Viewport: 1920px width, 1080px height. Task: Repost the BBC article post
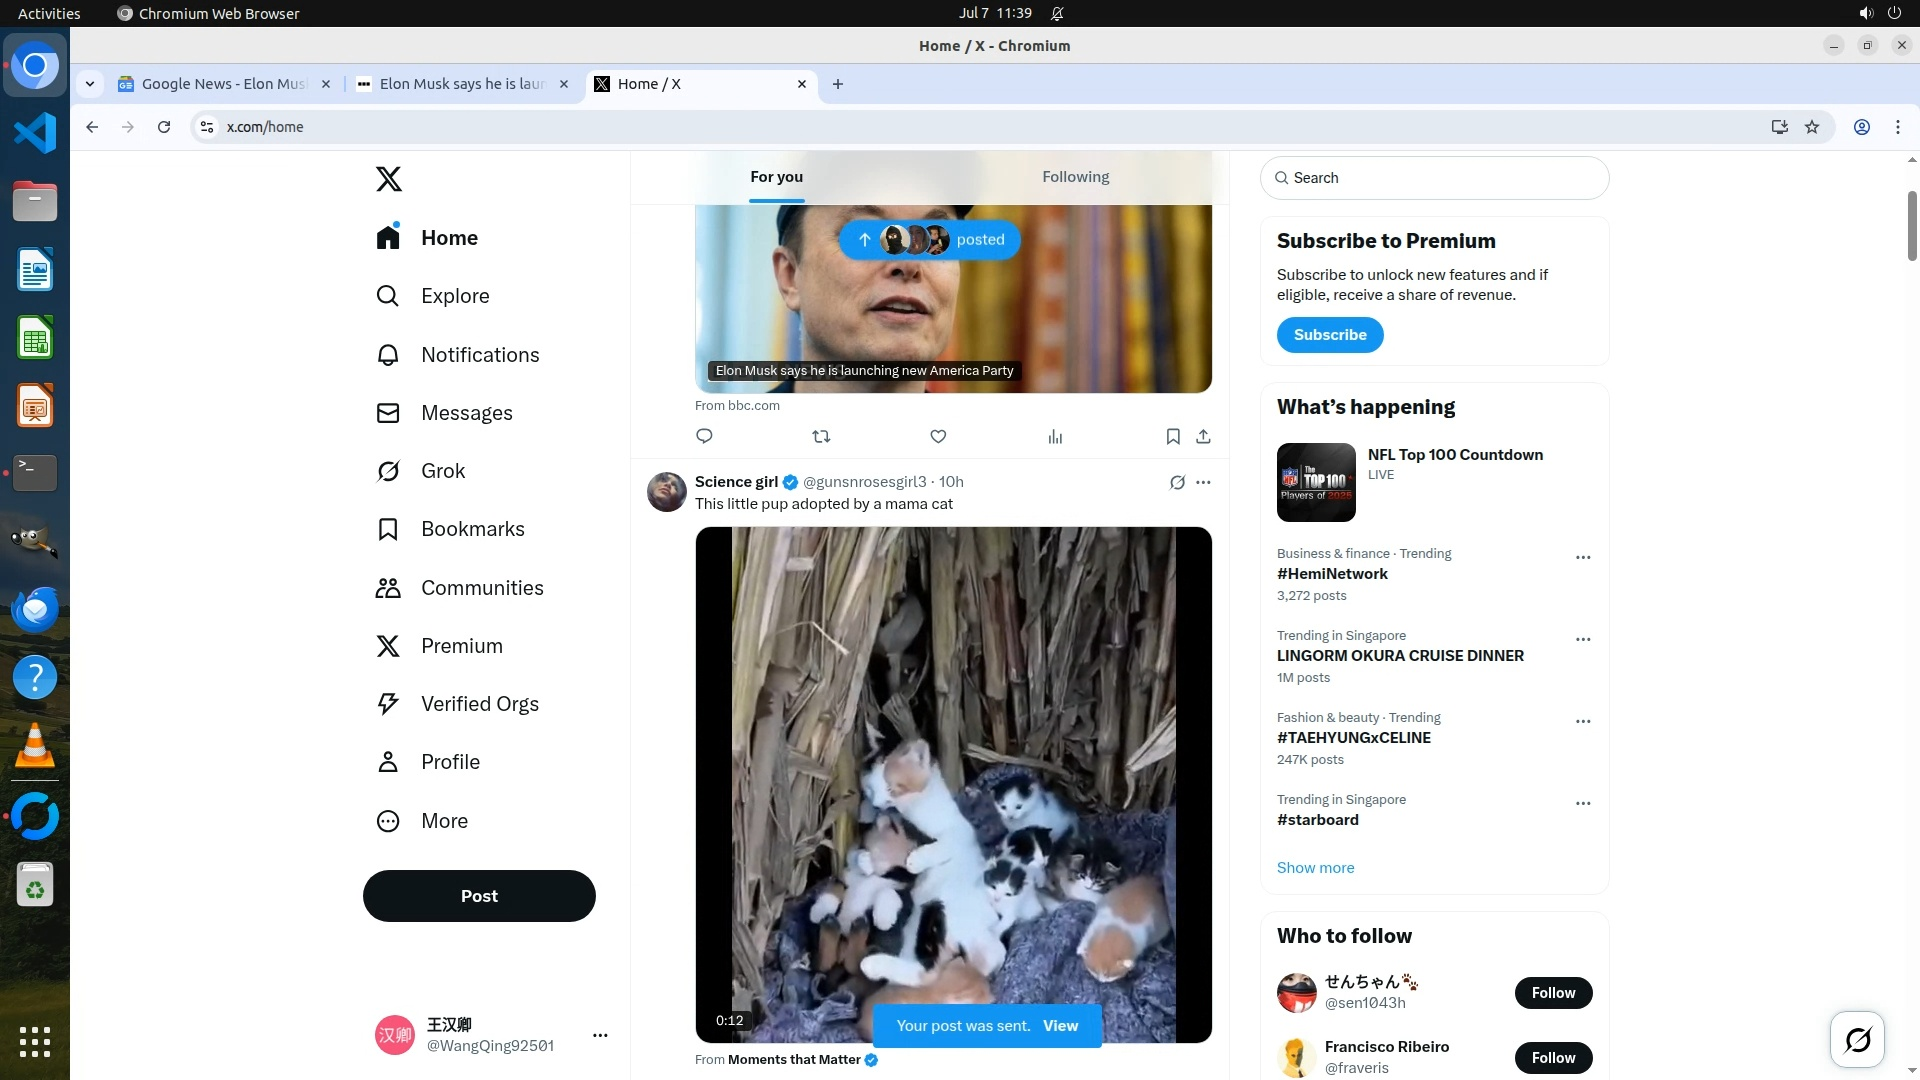[821, 436]
